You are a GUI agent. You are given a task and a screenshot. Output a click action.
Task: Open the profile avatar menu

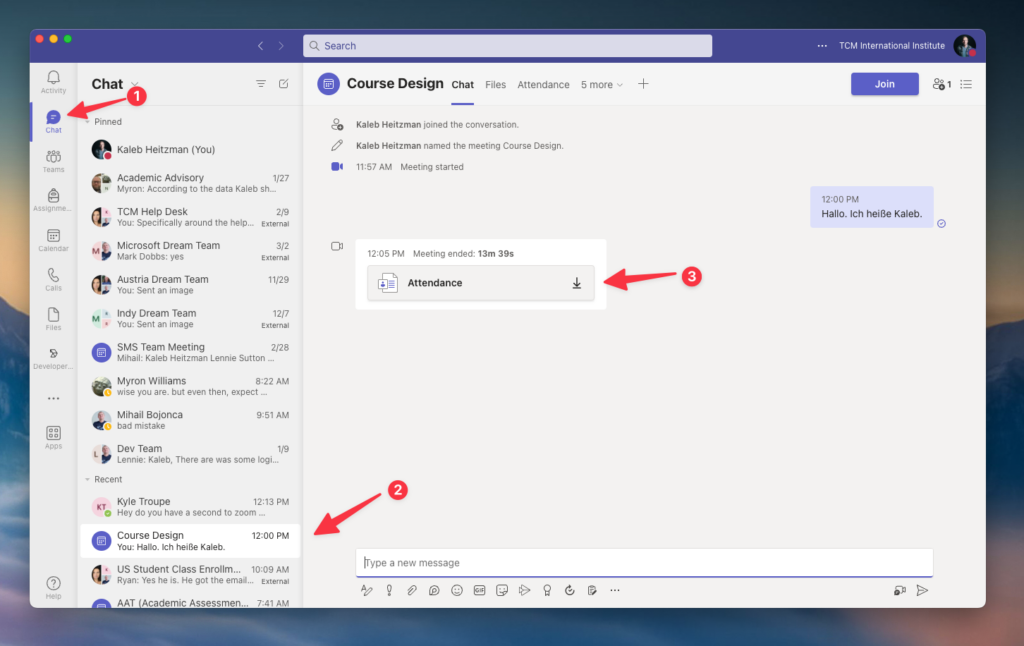pos(965,46)
